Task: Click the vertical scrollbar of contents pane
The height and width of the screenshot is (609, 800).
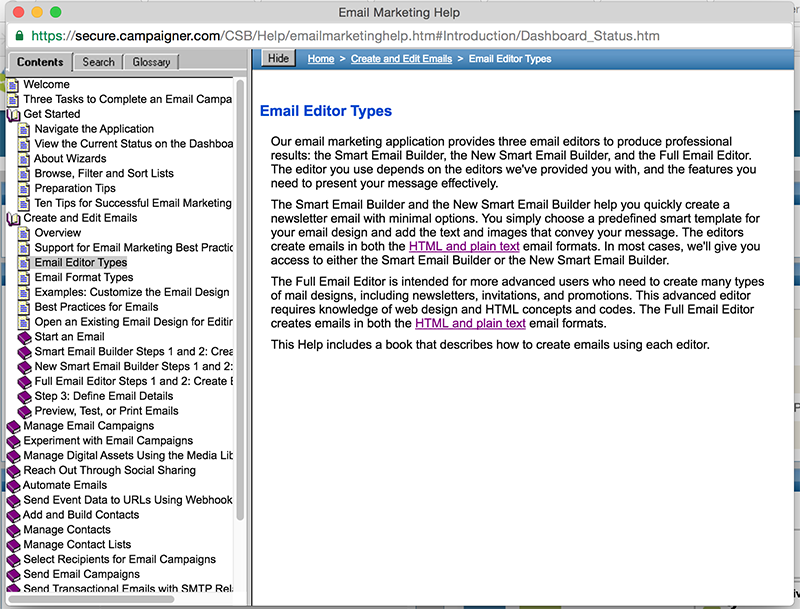Action: 240,299
